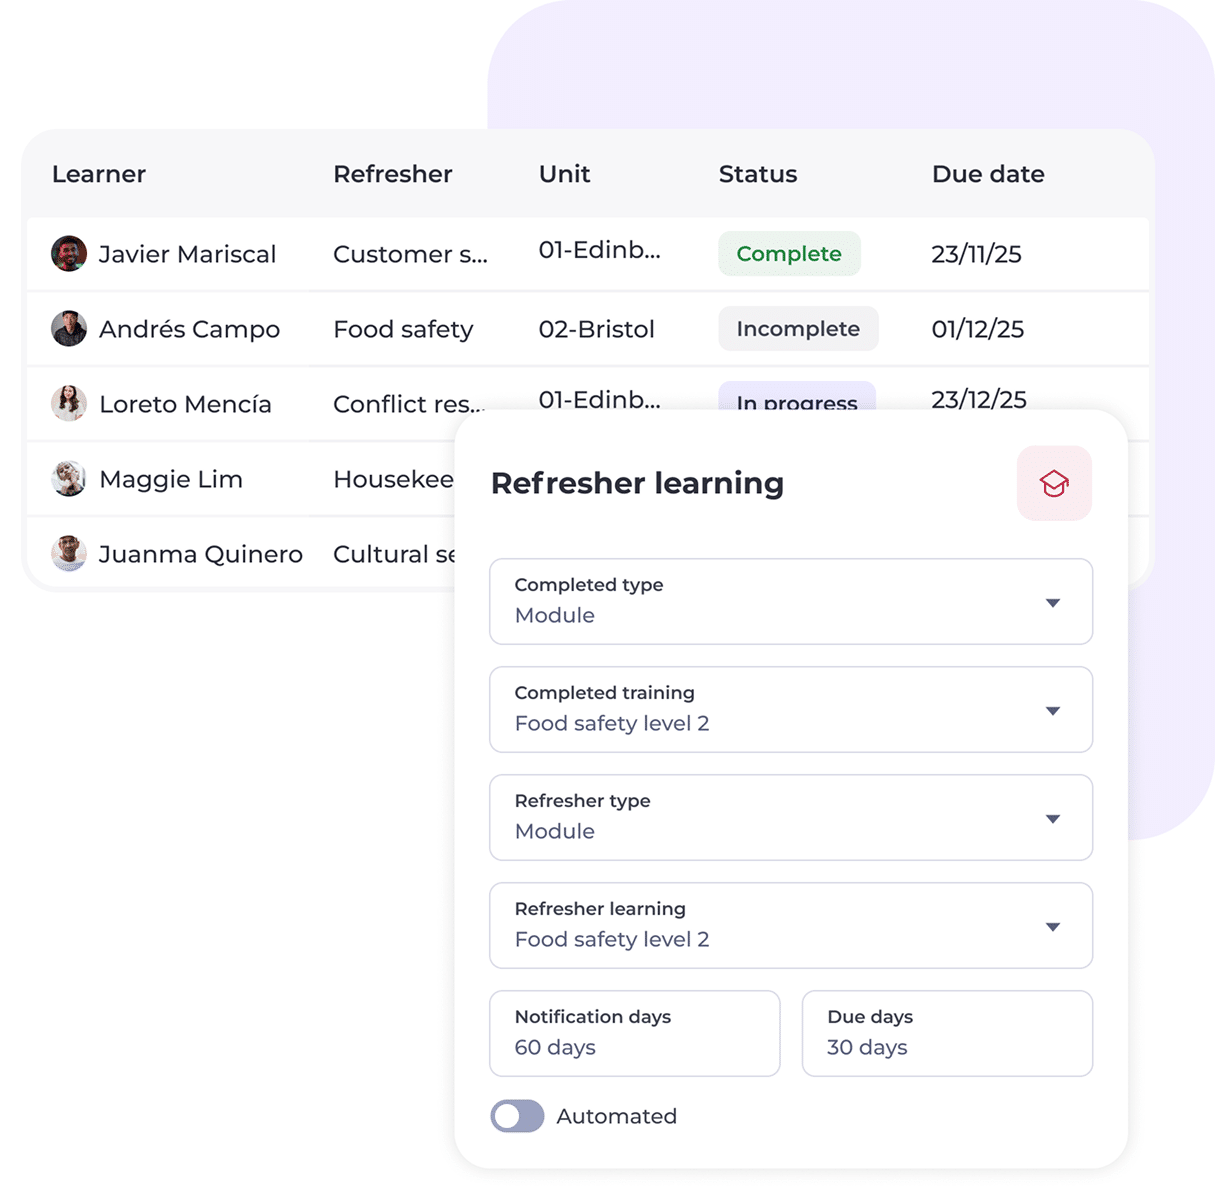Select learner name Juanma Quinero
The width and height of the screenshot is (1215, 1200).
point(201,554)
